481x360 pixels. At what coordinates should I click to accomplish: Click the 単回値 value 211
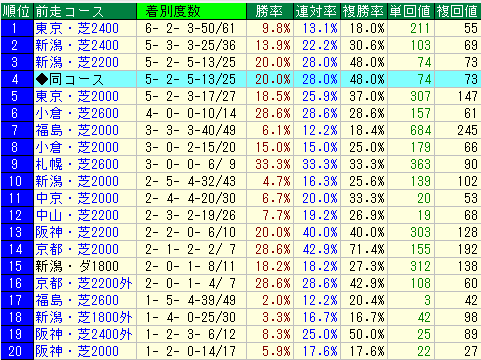(421, 28)
